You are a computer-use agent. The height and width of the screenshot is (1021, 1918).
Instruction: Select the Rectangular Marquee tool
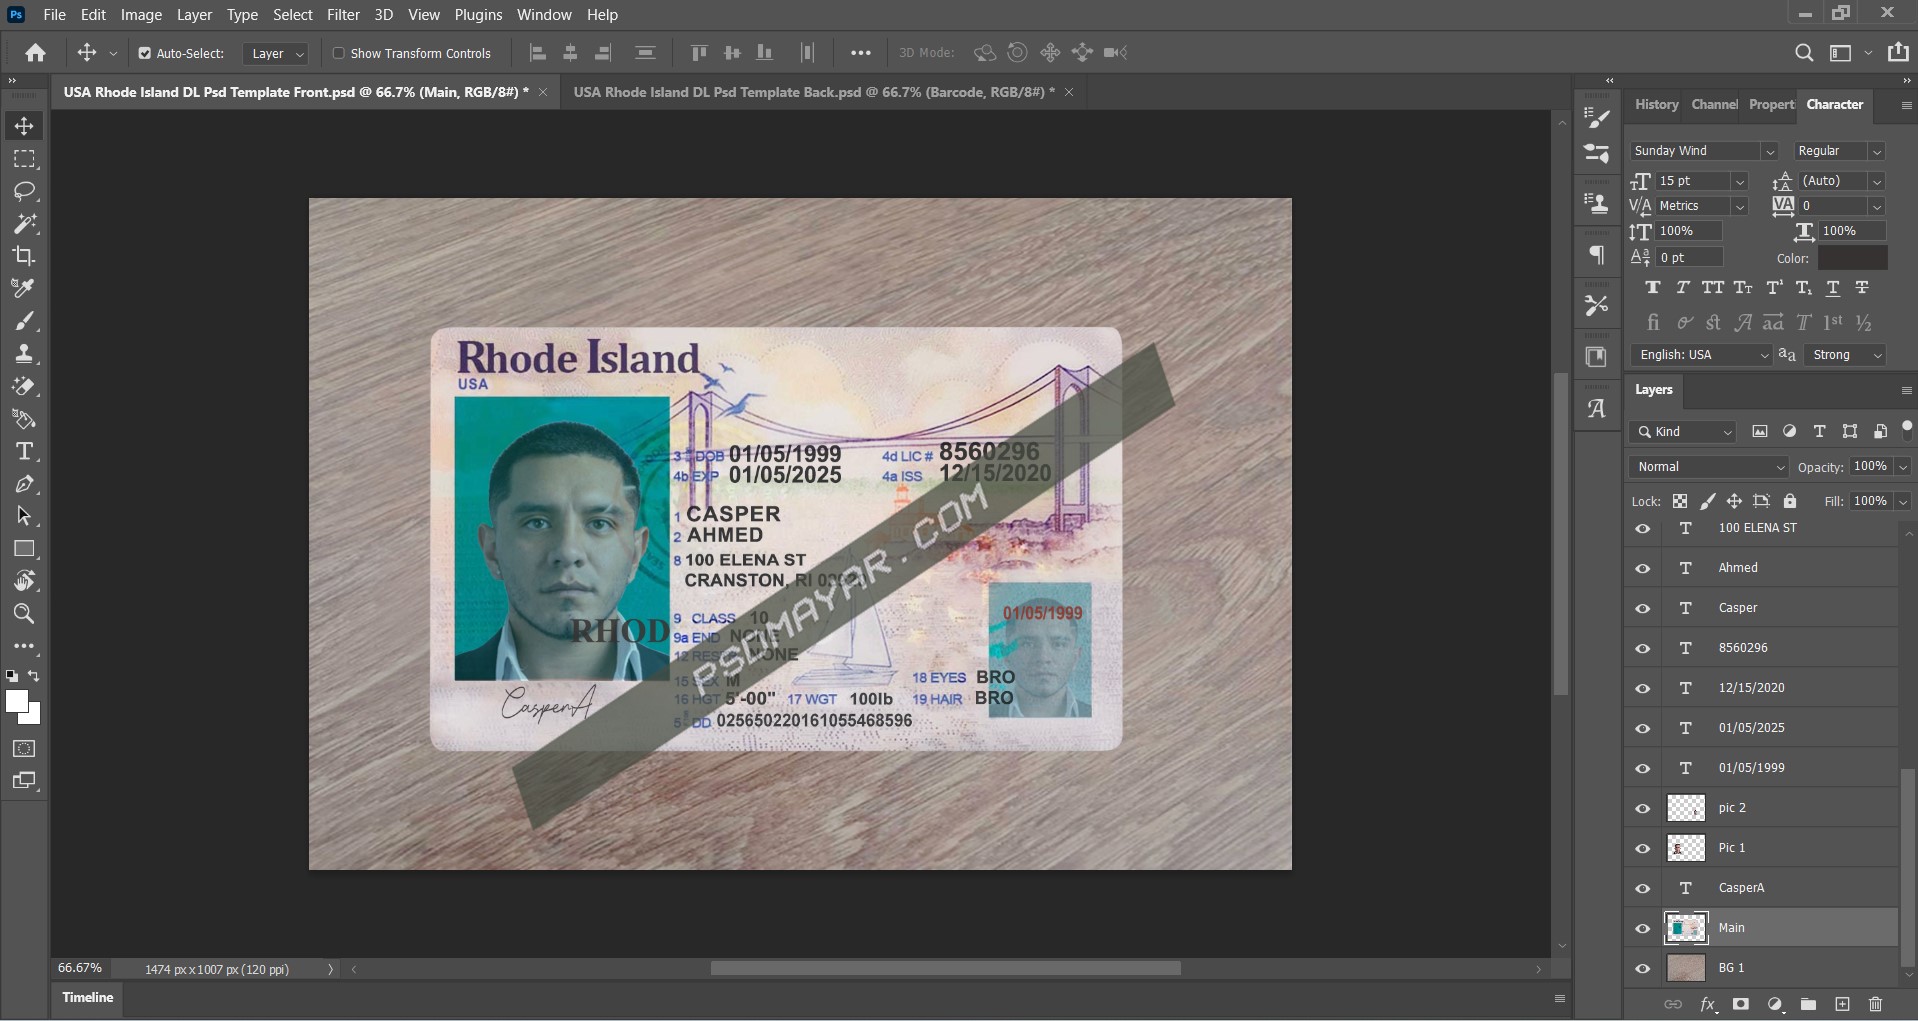pyautogui.click(x=24, y=159)
